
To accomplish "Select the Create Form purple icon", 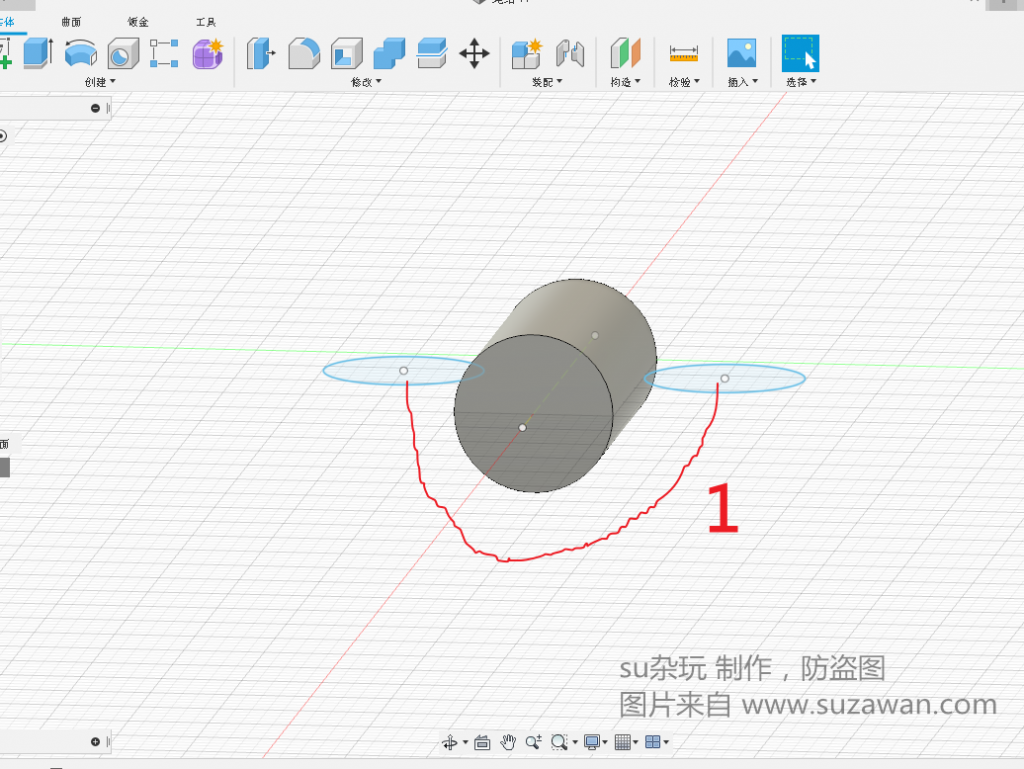I will point(208,54).
